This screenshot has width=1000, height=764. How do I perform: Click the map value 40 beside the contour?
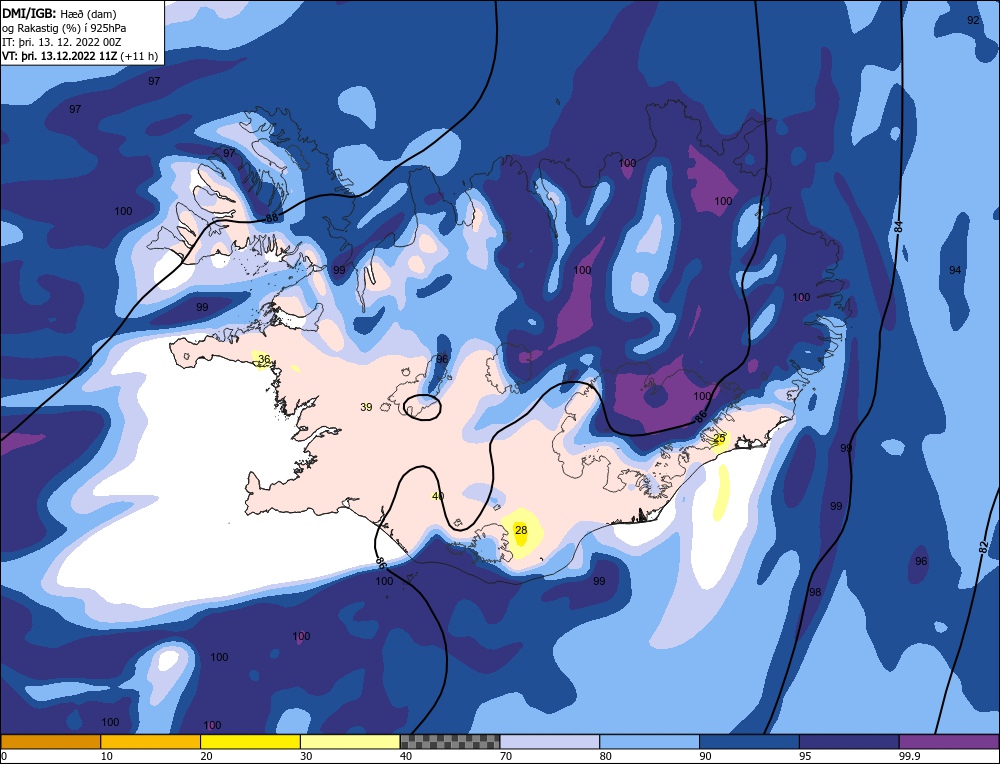pyautogui.click(x=438, y=496)
